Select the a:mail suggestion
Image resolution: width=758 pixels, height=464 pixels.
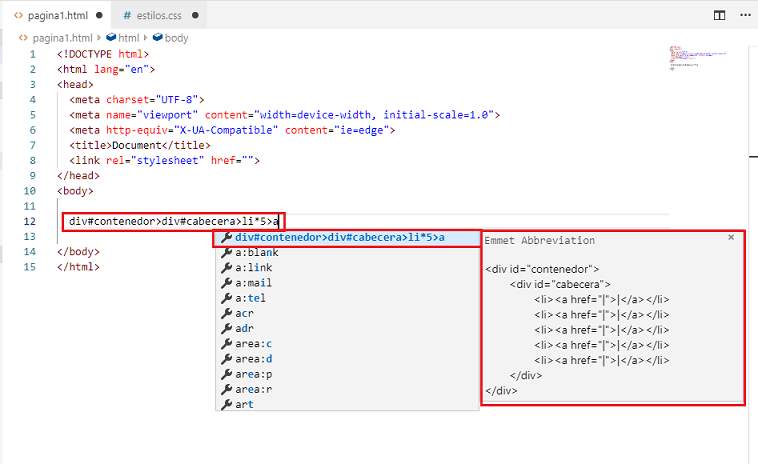coord(347,283)
